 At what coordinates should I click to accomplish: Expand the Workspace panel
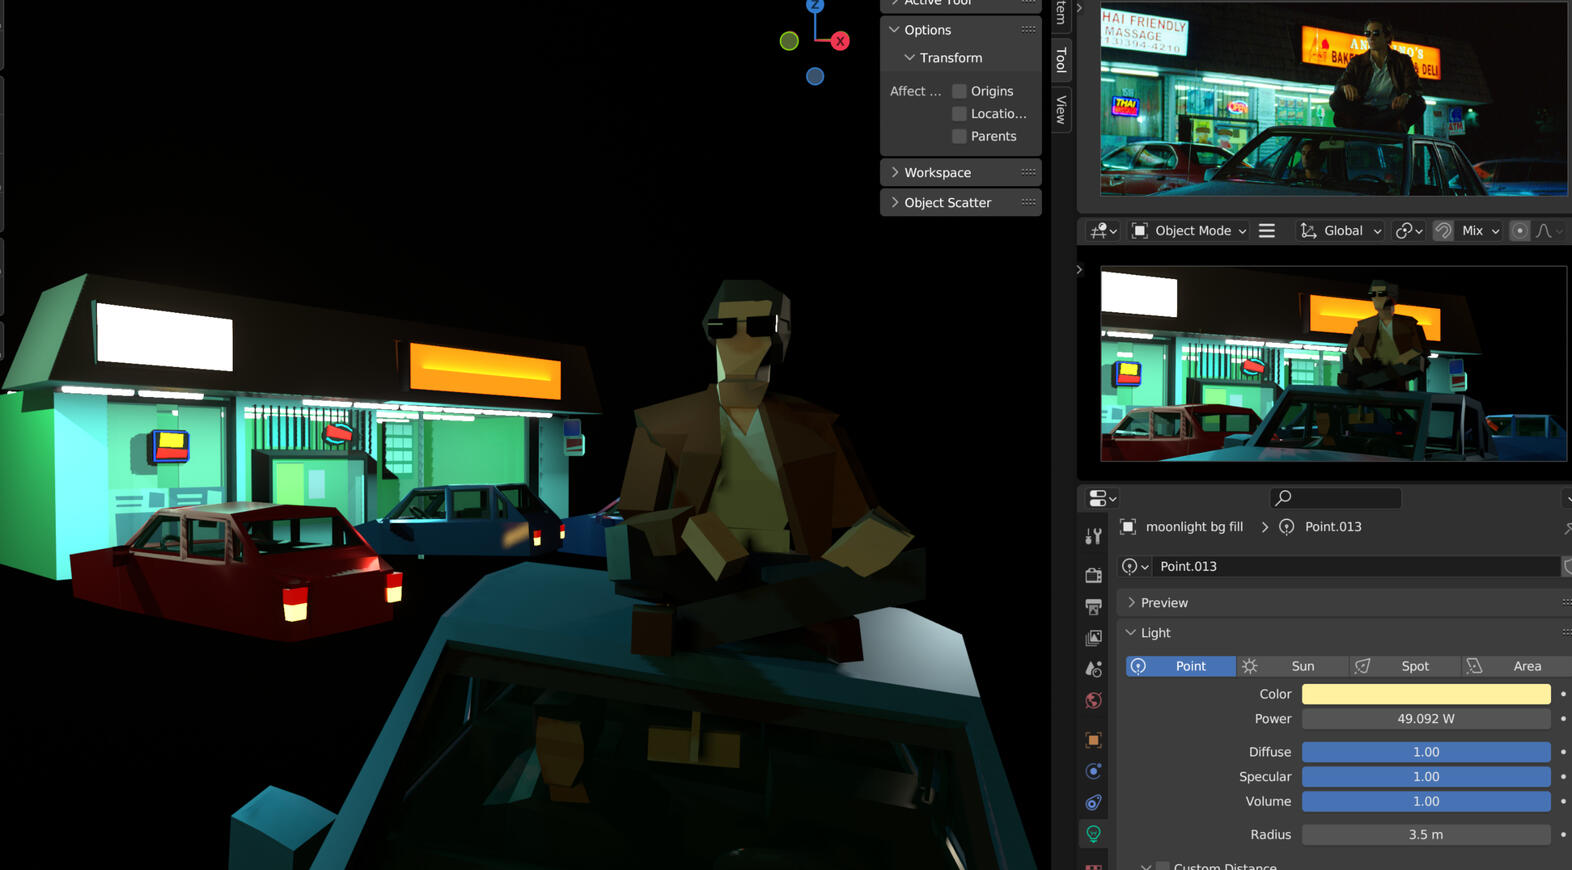937,173
